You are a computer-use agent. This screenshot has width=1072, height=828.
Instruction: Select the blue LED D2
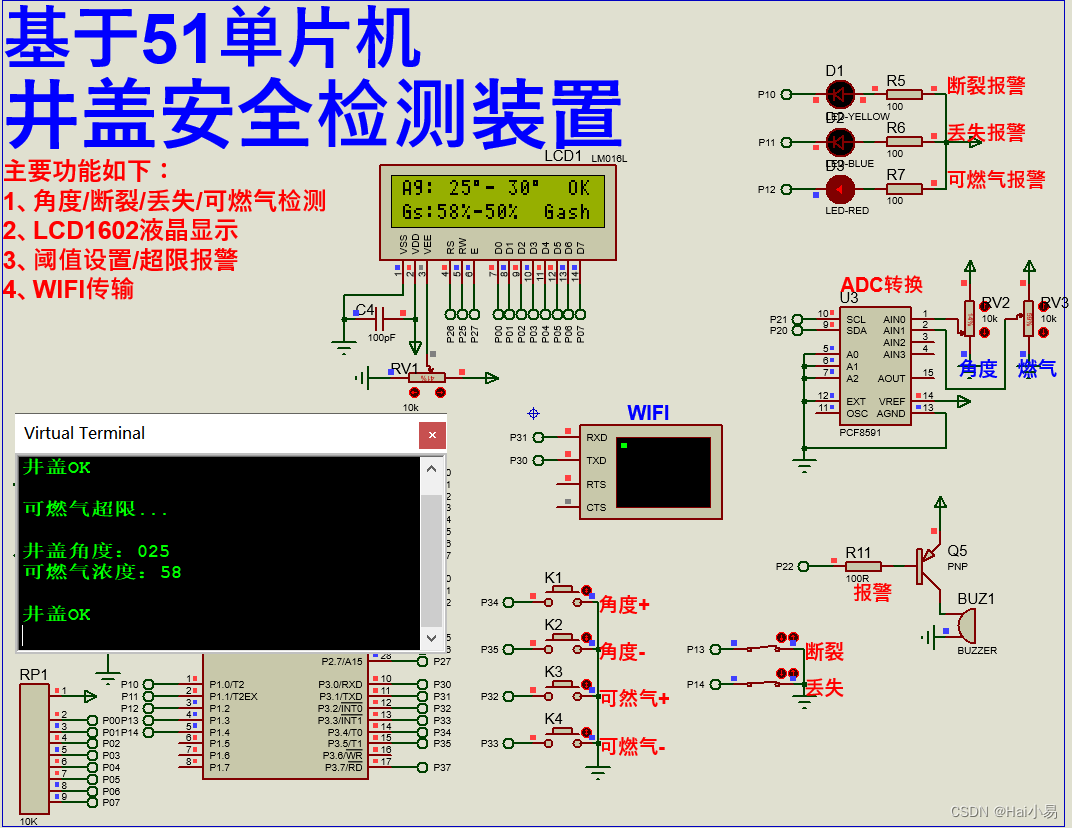(x=840, y=143)
